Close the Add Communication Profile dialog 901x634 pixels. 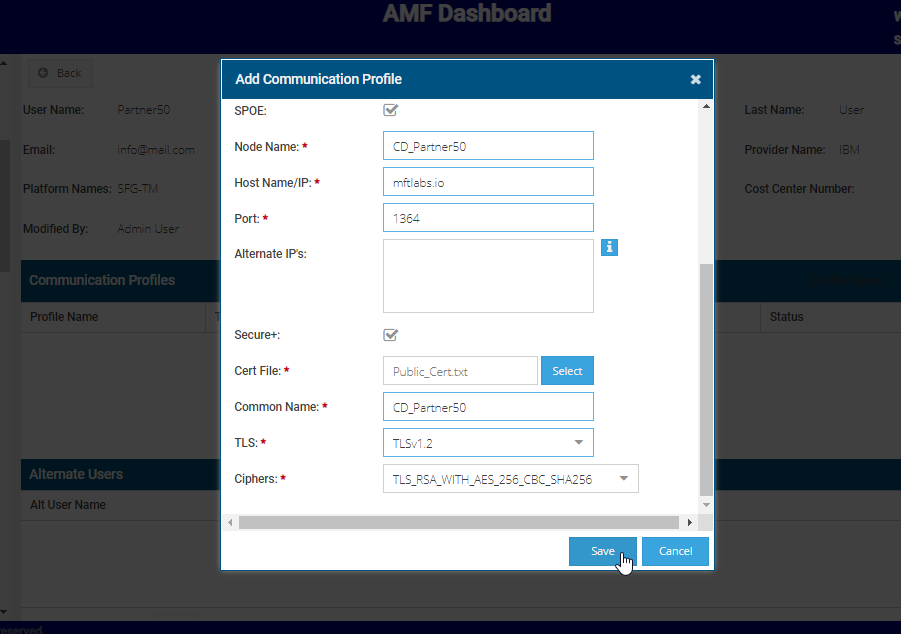[x=695, y=80]
